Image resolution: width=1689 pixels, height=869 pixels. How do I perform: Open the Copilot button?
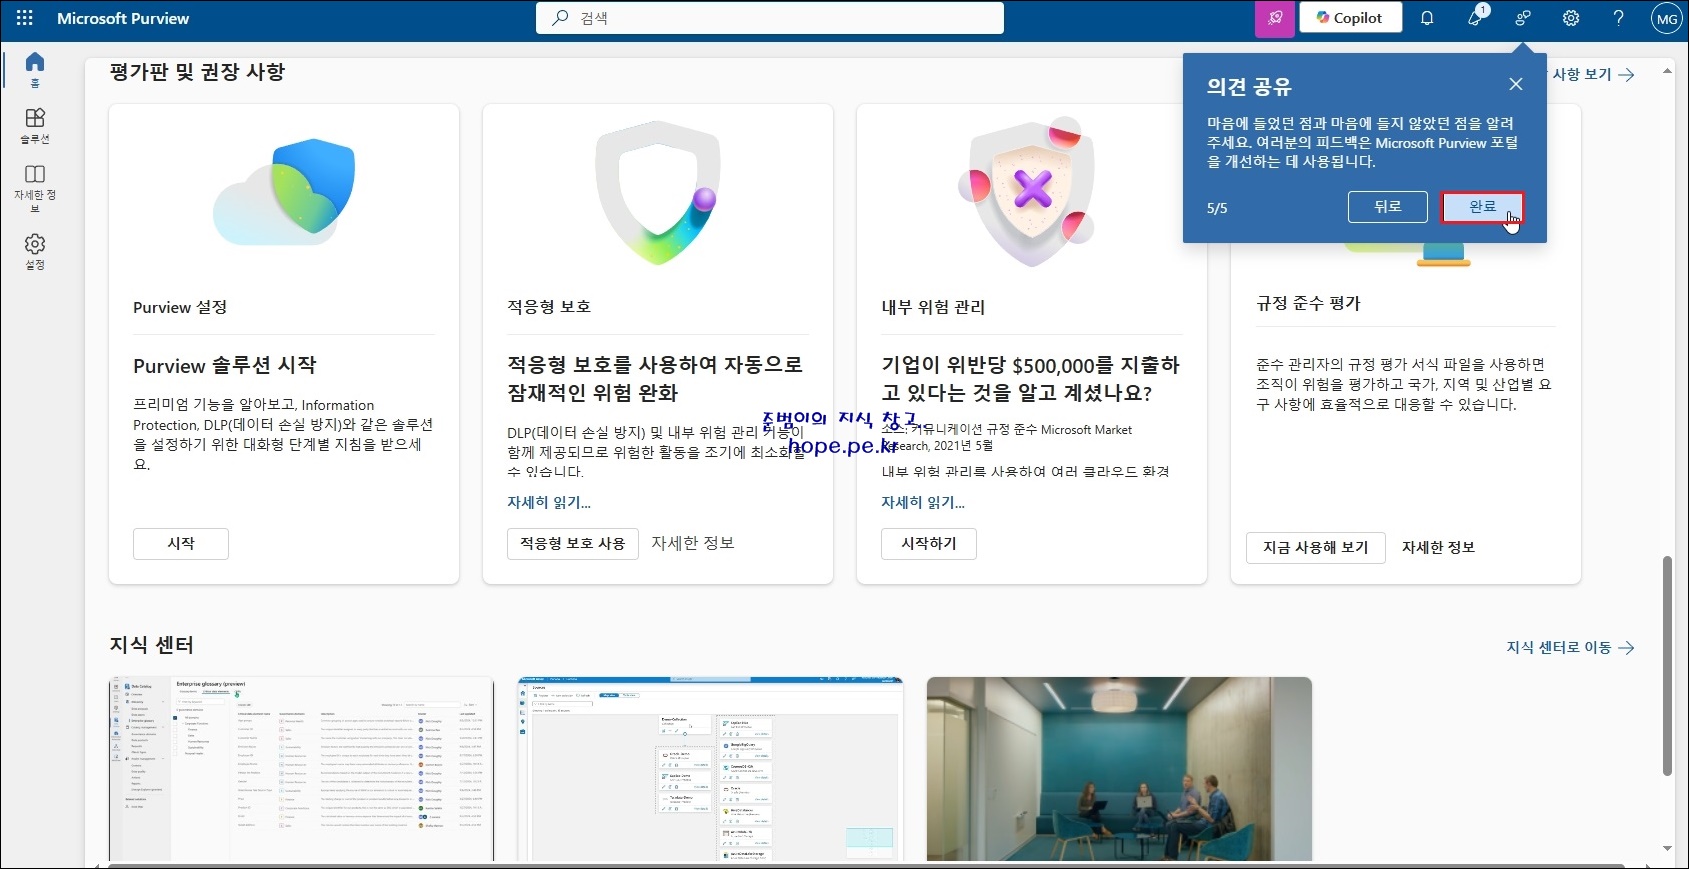(x=1350, y=18)
